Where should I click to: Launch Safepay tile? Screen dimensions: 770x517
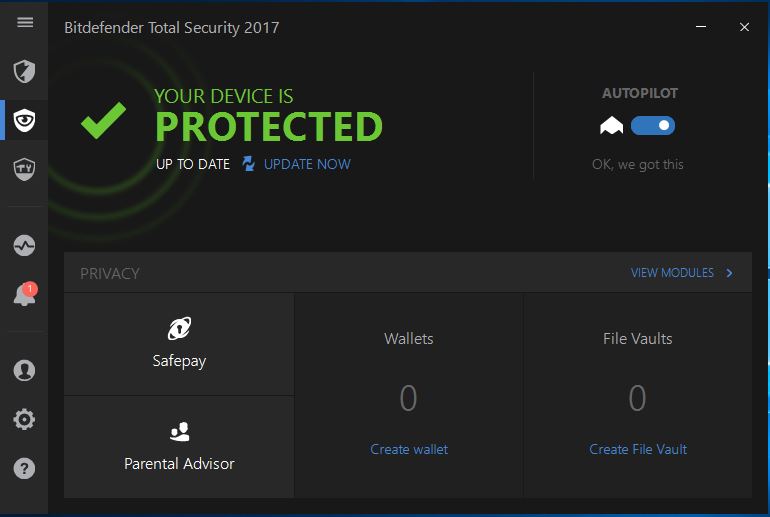179,344
